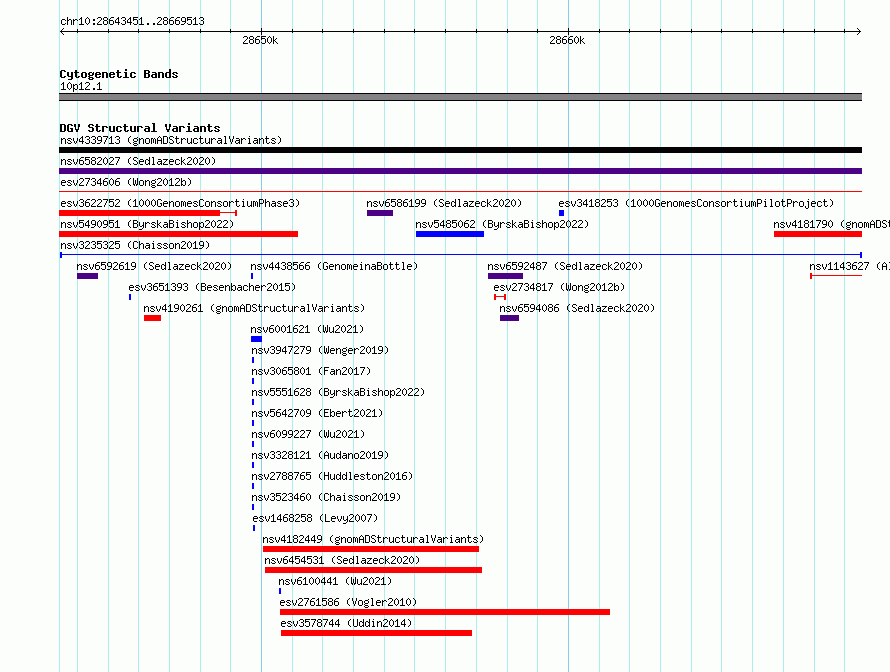
Task: Select the red nsv4190261 variant block
Action: click(x=152, y=318)
